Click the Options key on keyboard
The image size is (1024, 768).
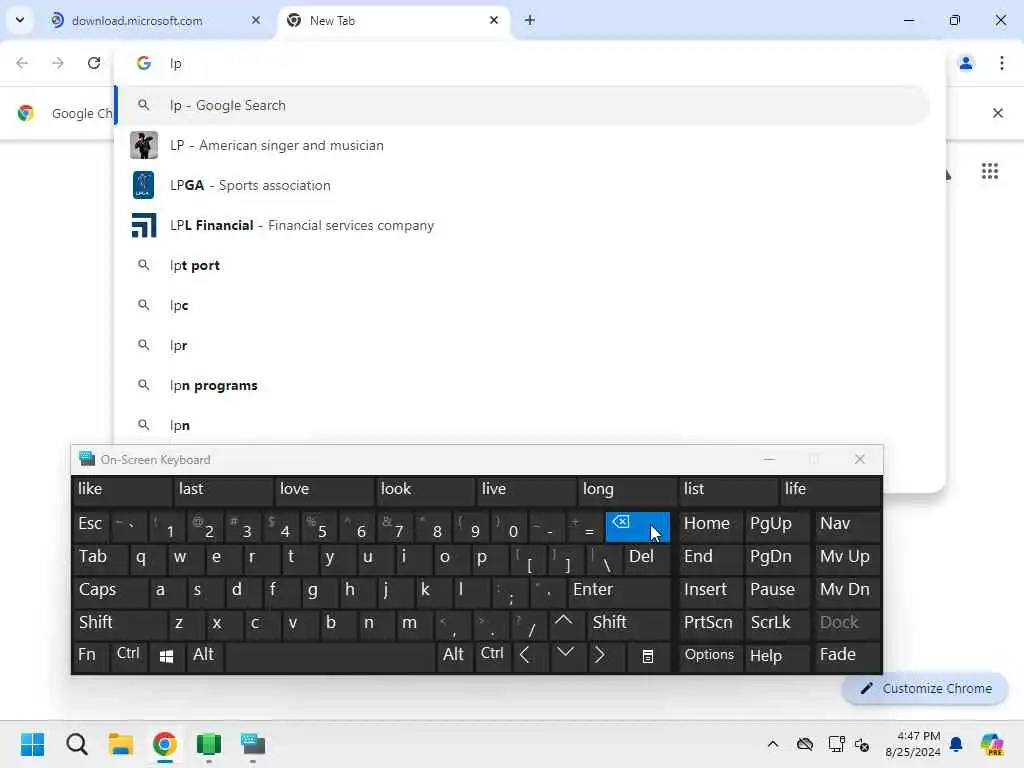click(x=710, y=656)
